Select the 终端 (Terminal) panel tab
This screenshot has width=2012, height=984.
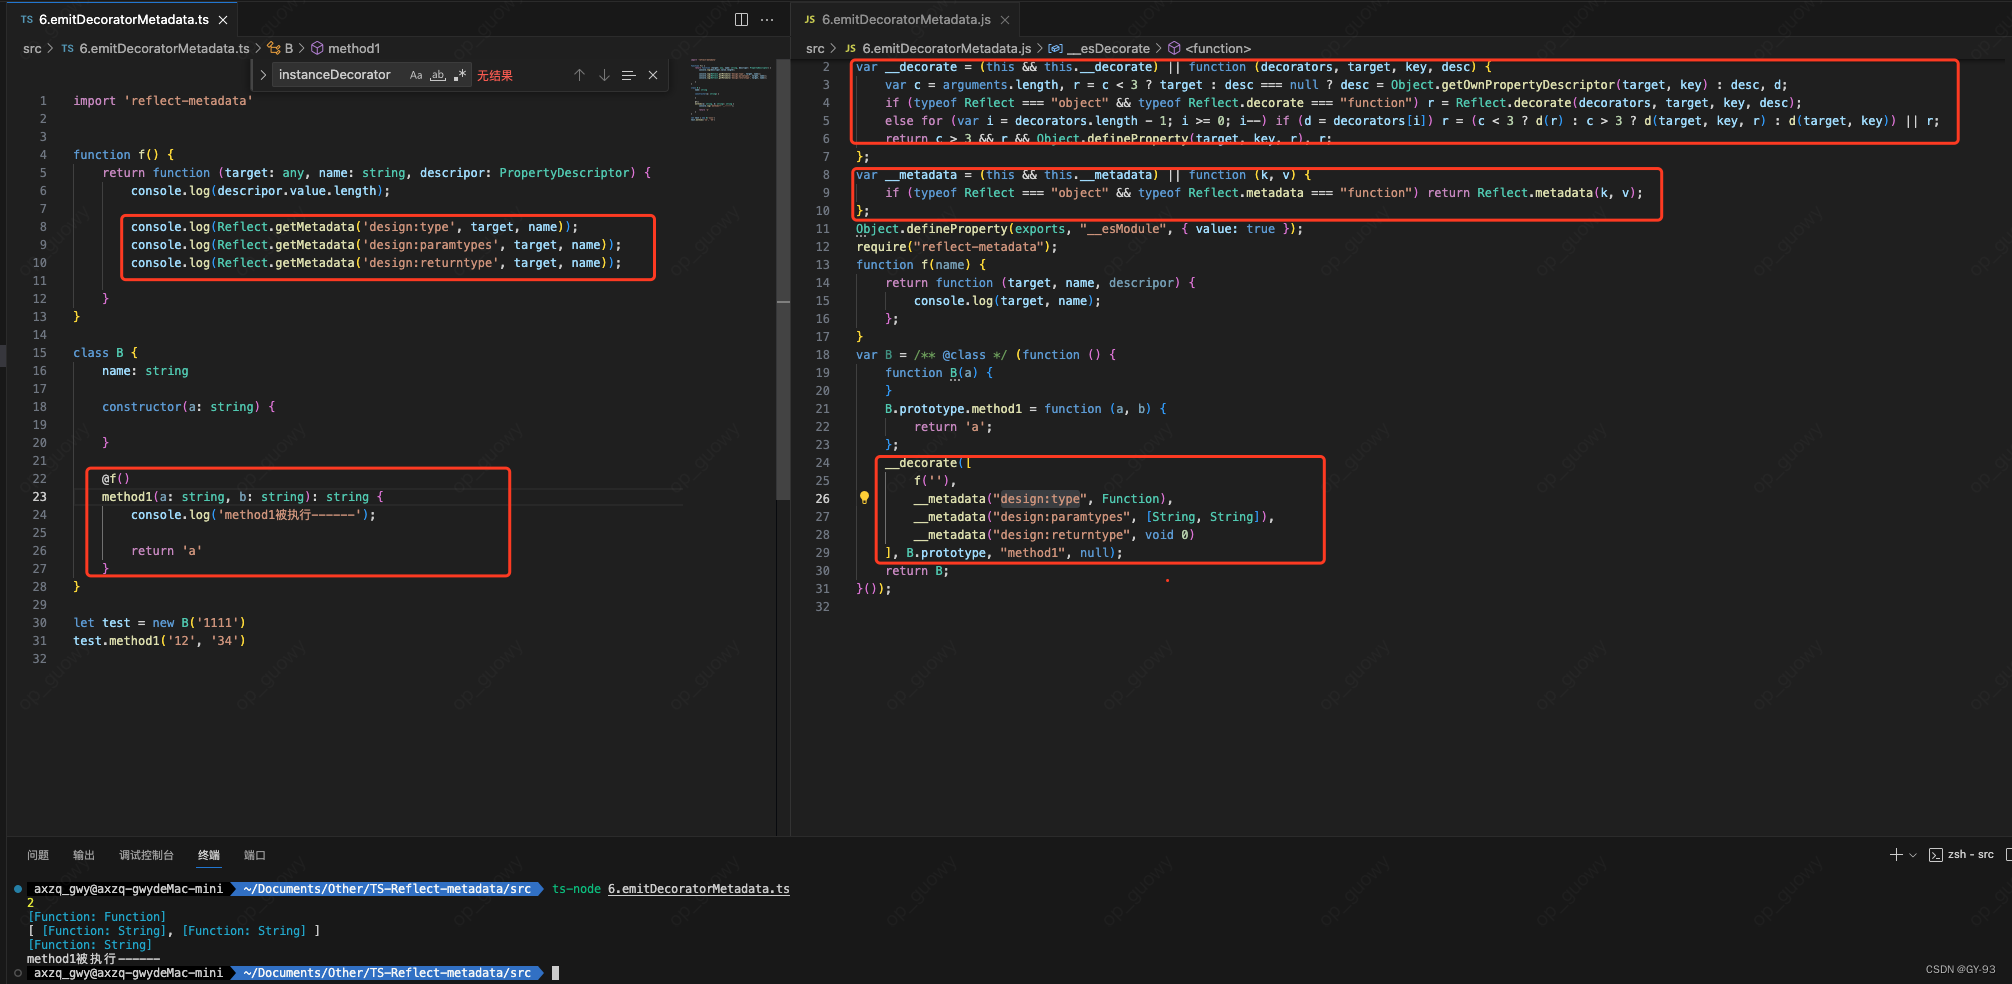click(209, 855)
